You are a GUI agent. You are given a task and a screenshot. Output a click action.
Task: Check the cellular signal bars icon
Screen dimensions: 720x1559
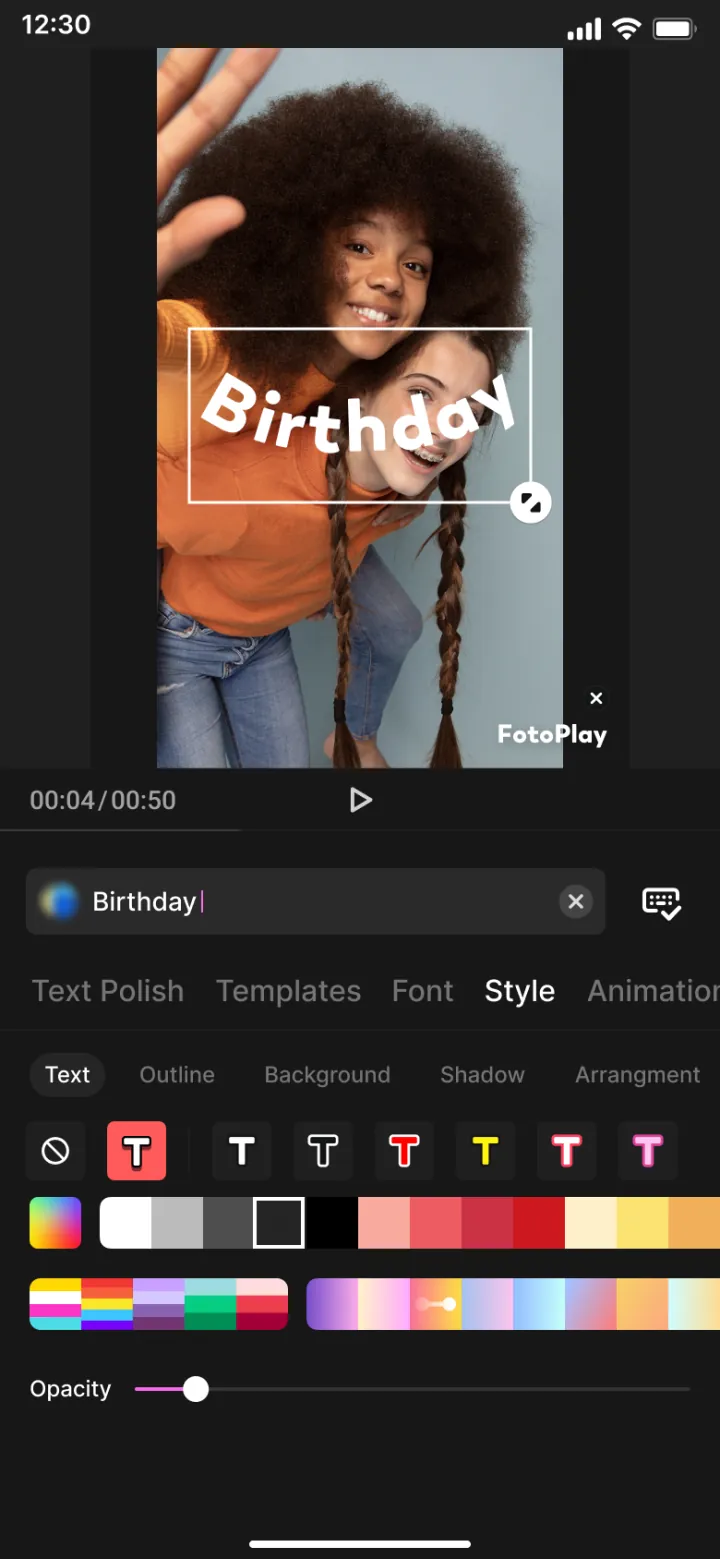[584, 29]
